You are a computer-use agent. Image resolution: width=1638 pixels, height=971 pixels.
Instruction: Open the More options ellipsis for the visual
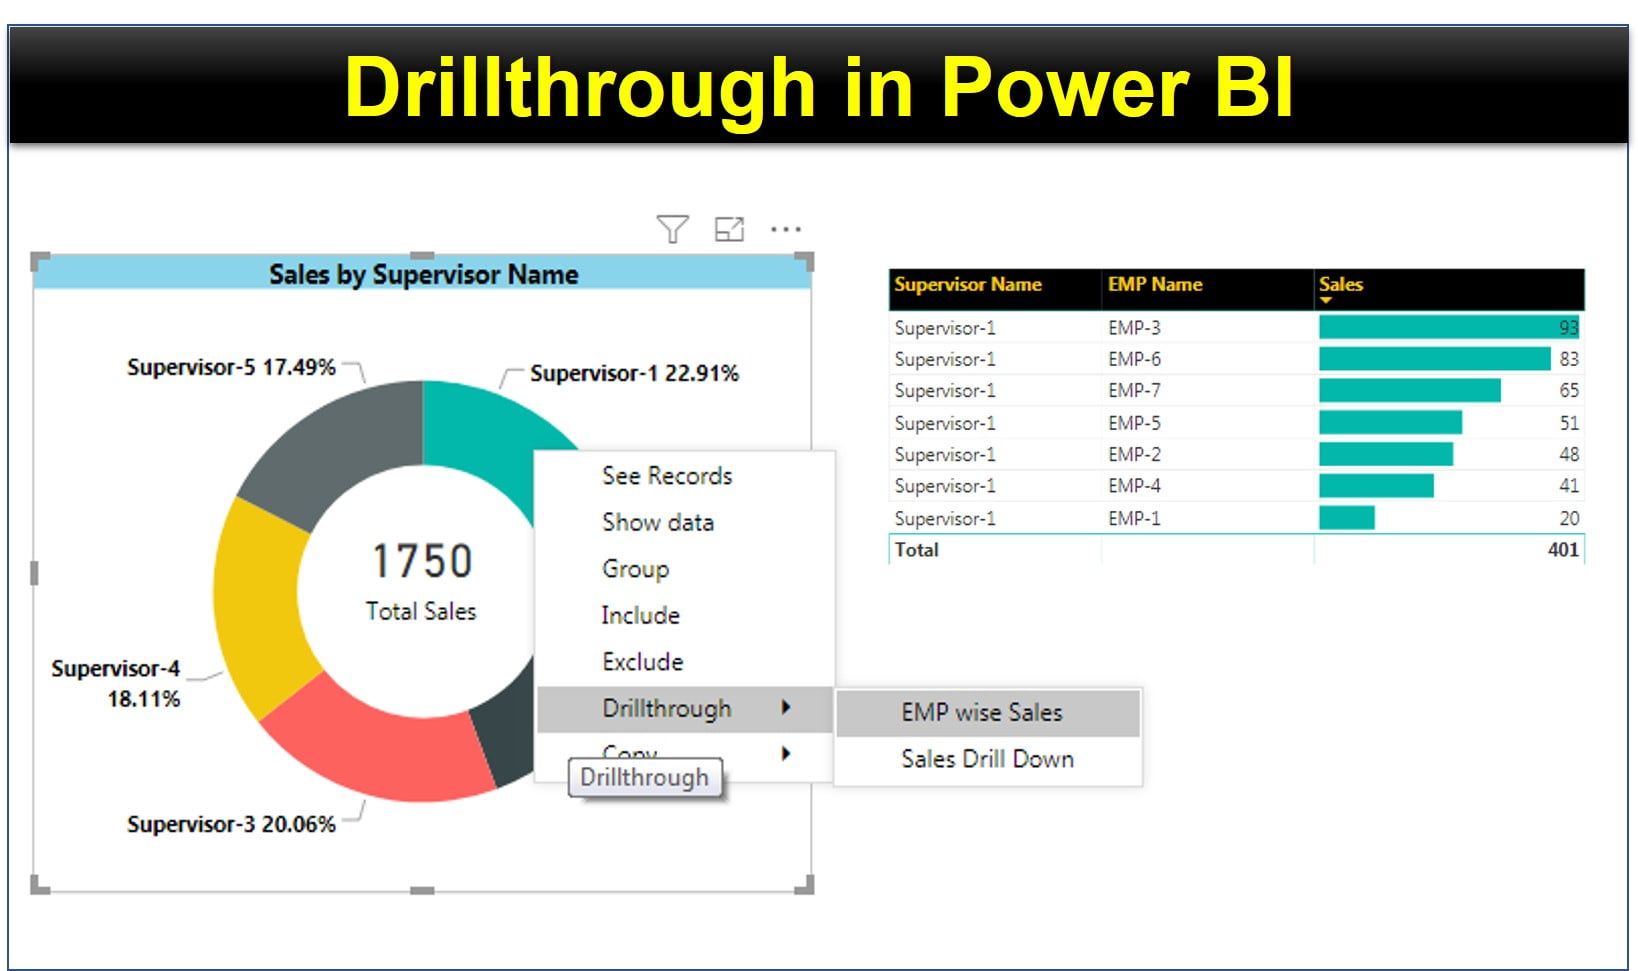tap(786, 229)
